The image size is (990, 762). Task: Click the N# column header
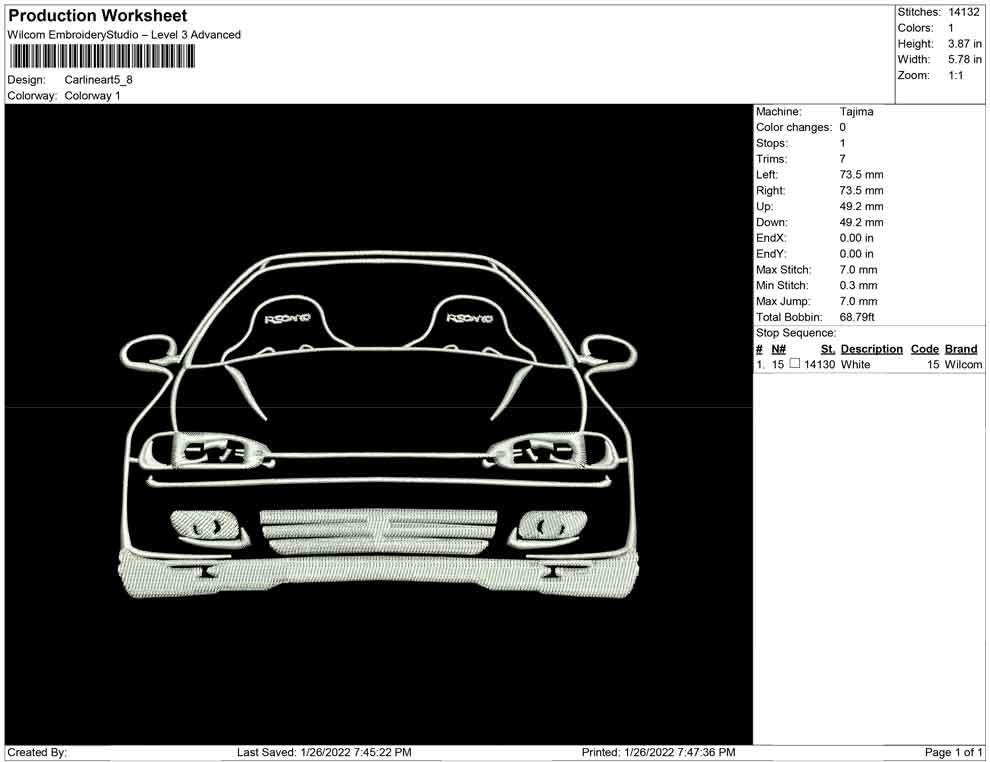779,349
